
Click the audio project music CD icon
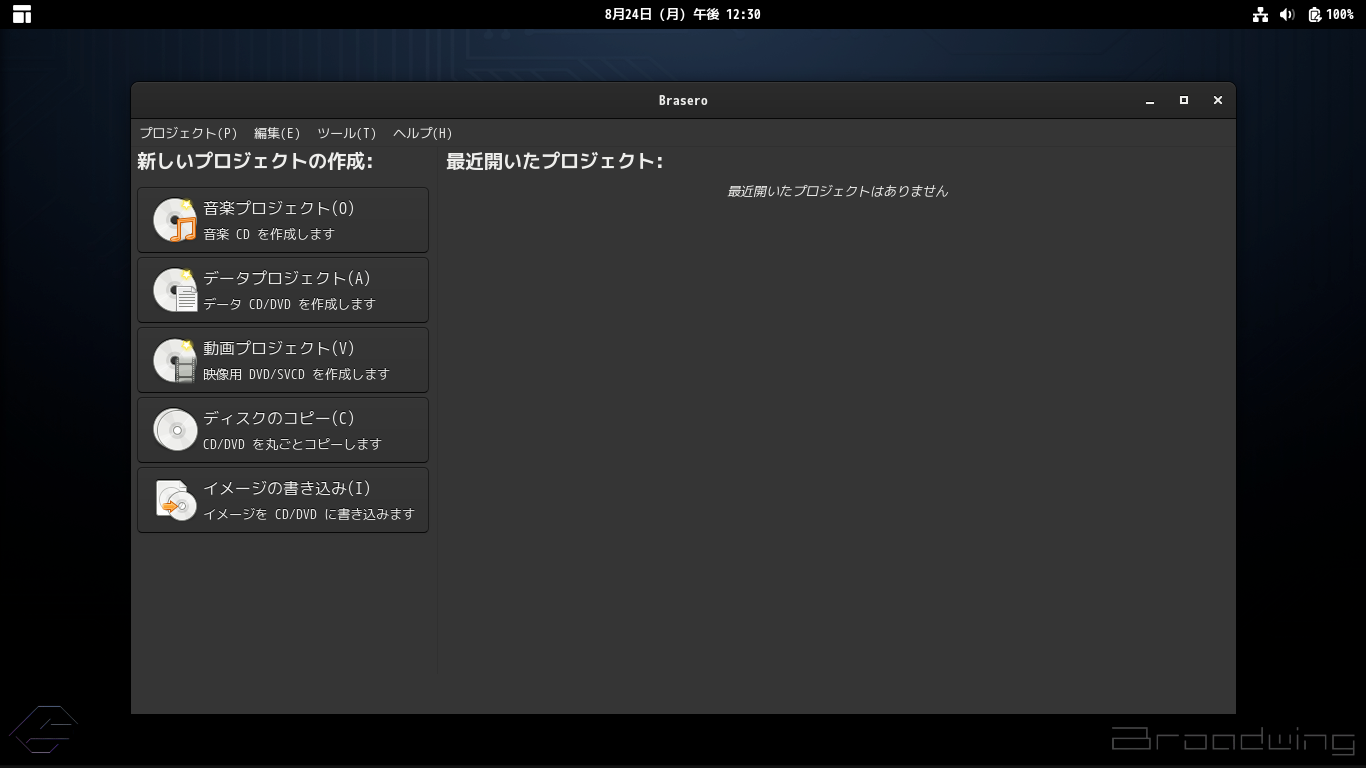tap(175, 220)
